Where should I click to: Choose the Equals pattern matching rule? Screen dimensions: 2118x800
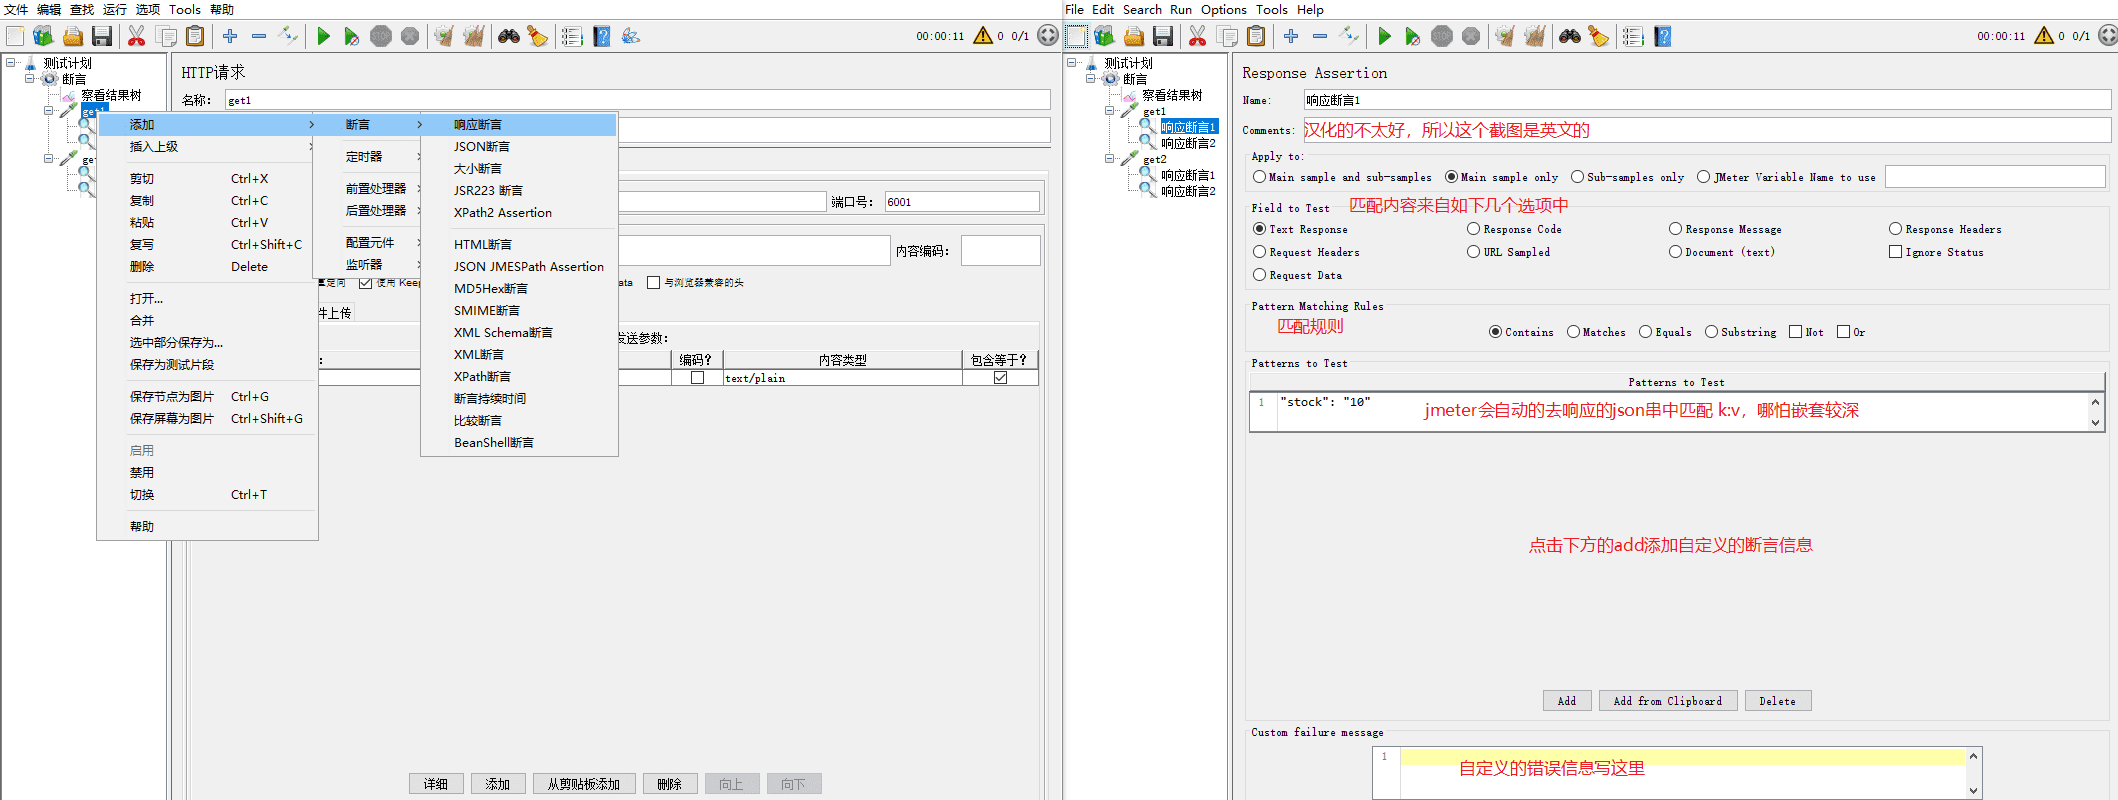tap(1645, 332)
